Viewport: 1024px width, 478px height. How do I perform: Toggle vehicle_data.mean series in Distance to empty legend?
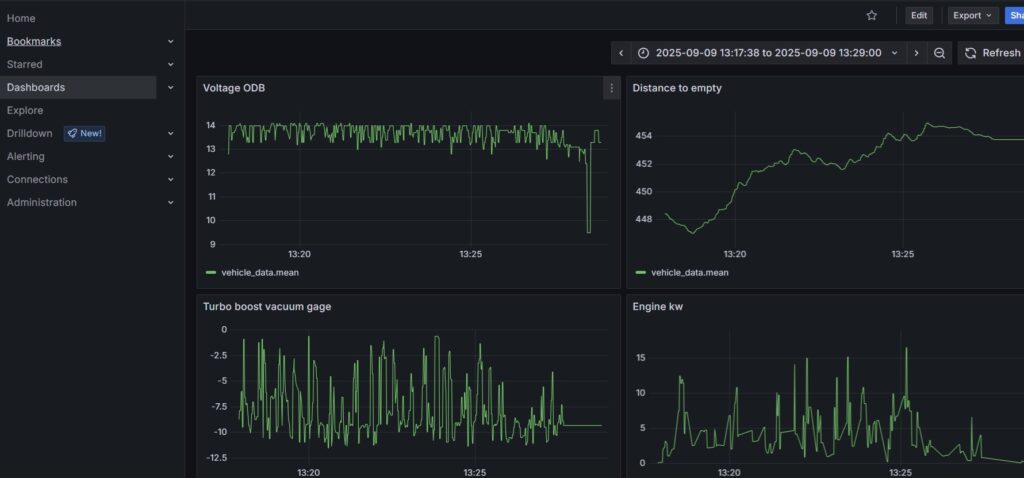tap(689, 272)
